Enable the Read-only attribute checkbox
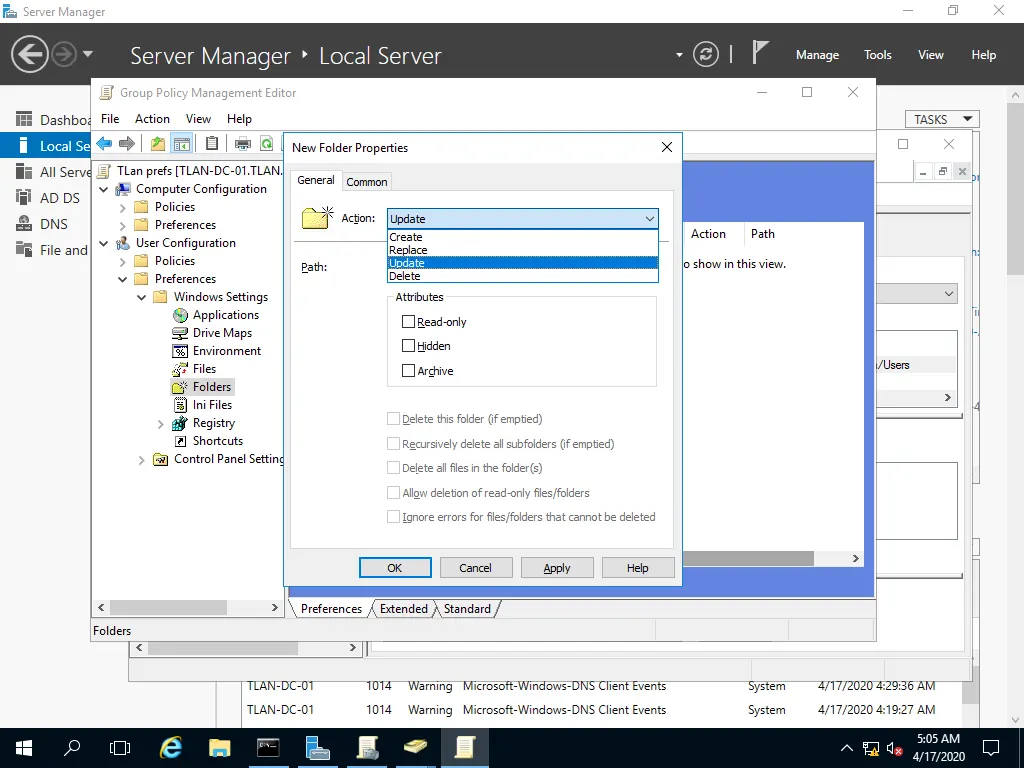 pos(408,322)
